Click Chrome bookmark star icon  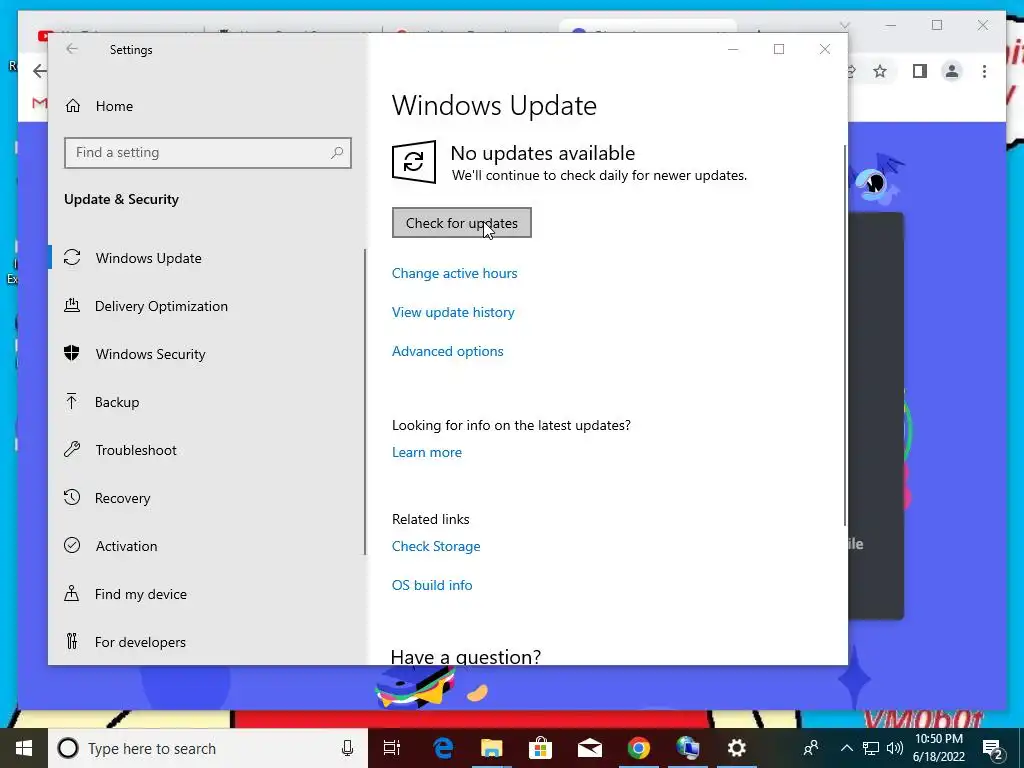880,71
